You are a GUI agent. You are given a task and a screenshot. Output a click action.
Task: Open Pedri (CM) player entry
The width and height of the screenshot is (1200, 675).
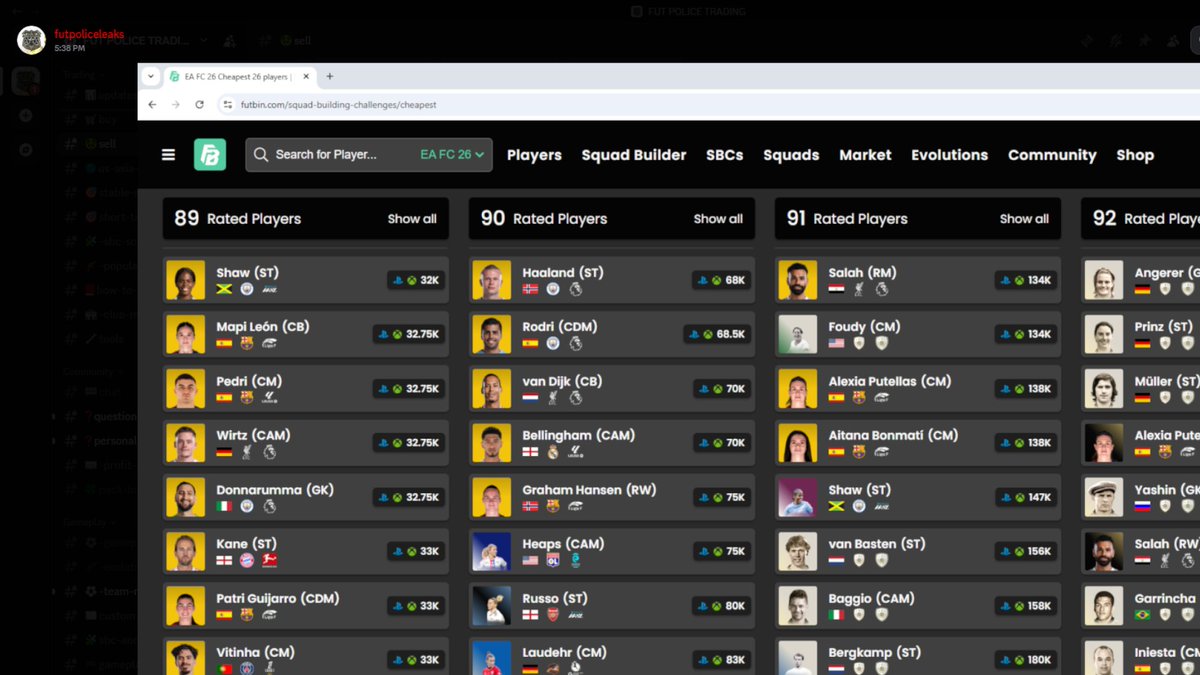[x=305, y=388]
